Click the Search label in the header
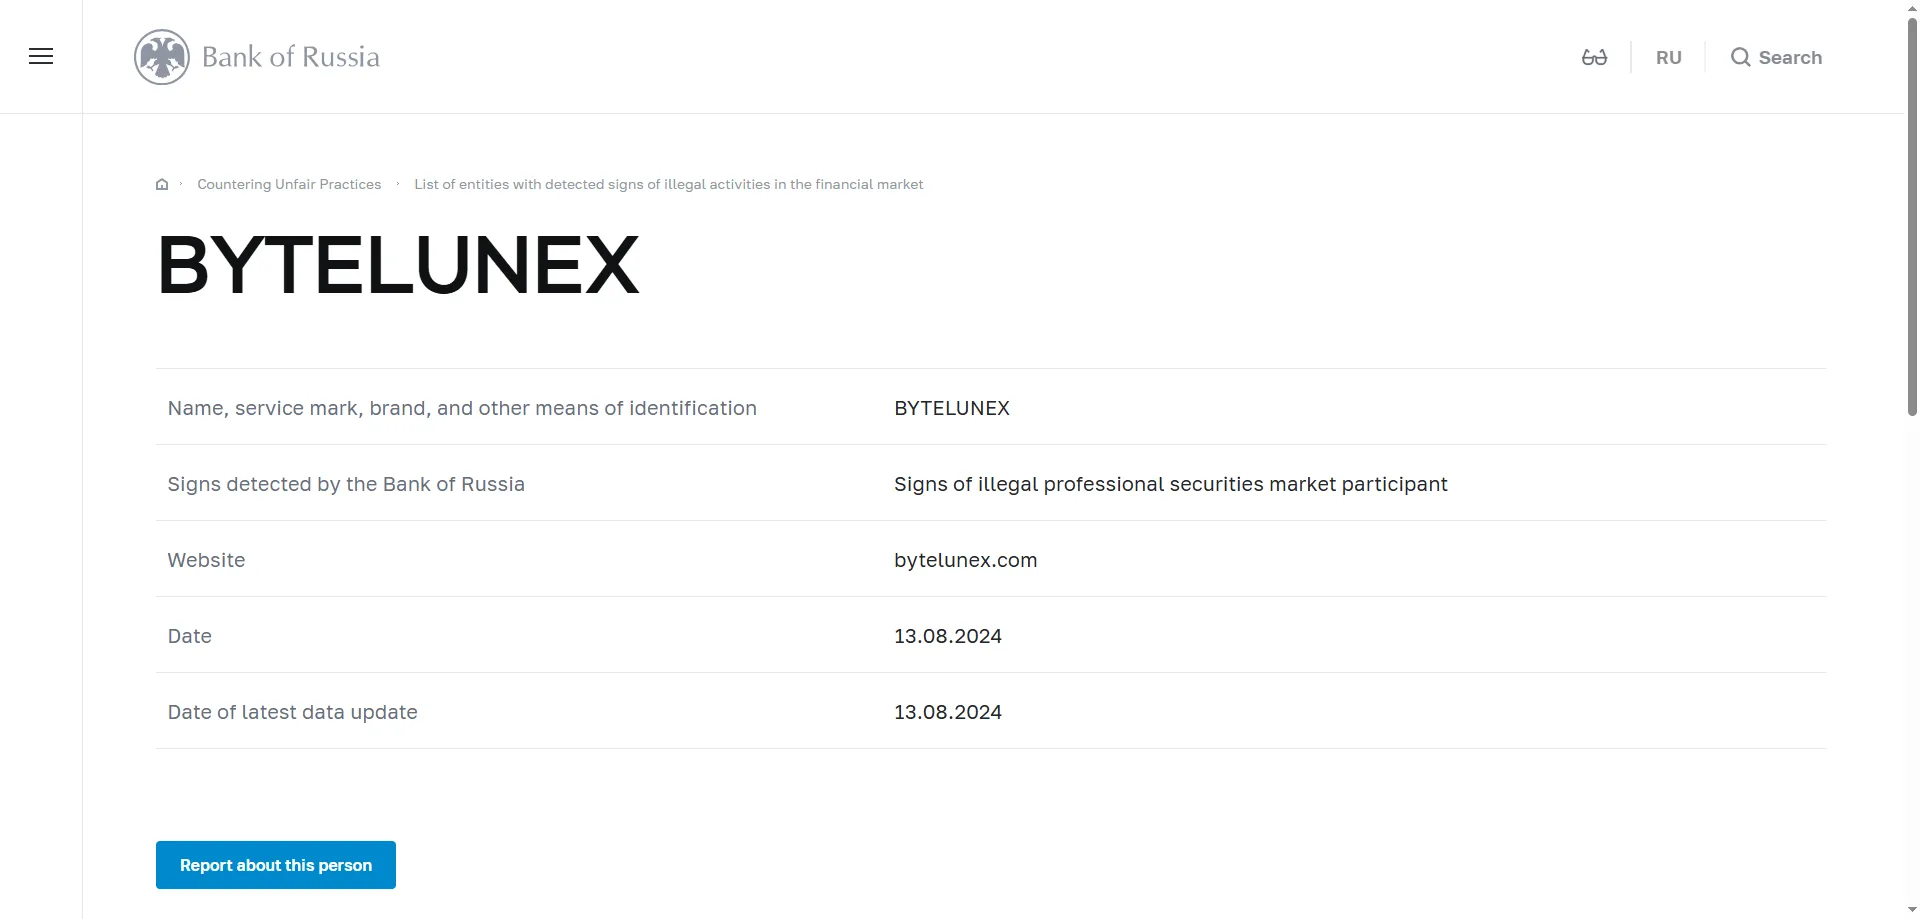Image resolution: width=1920 pixels, height=919 pixels. 1790,57
